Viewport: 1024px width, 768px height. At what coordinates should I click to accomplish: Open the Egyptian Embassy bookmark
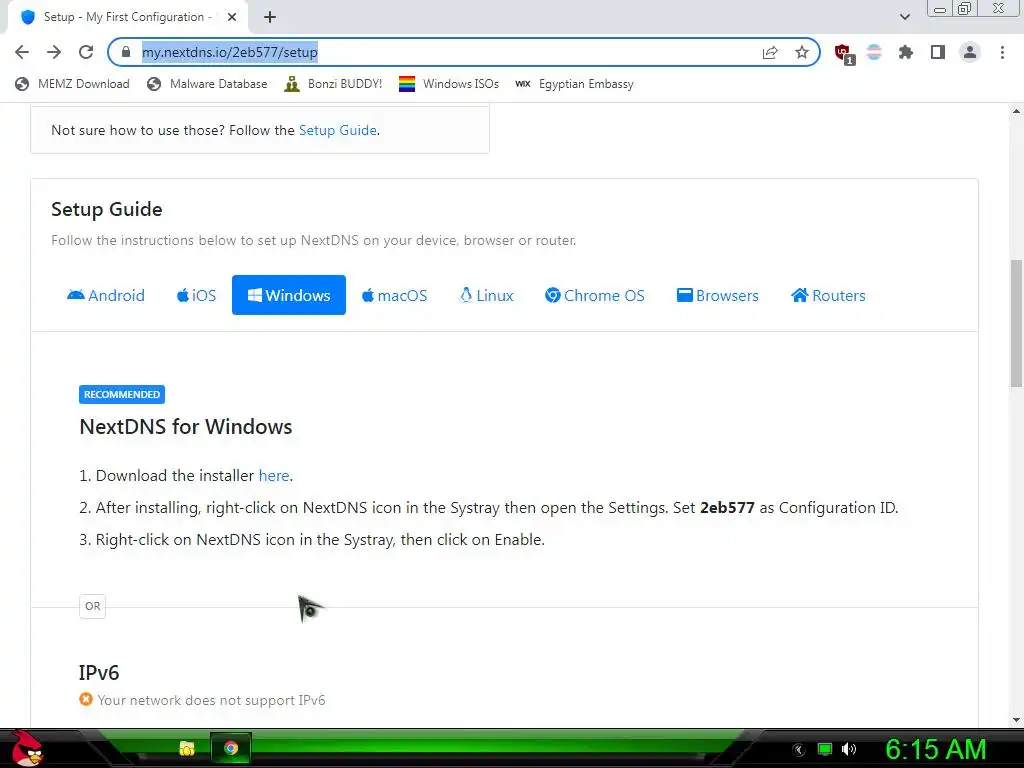pyautogui.click(x=574, y=84)
